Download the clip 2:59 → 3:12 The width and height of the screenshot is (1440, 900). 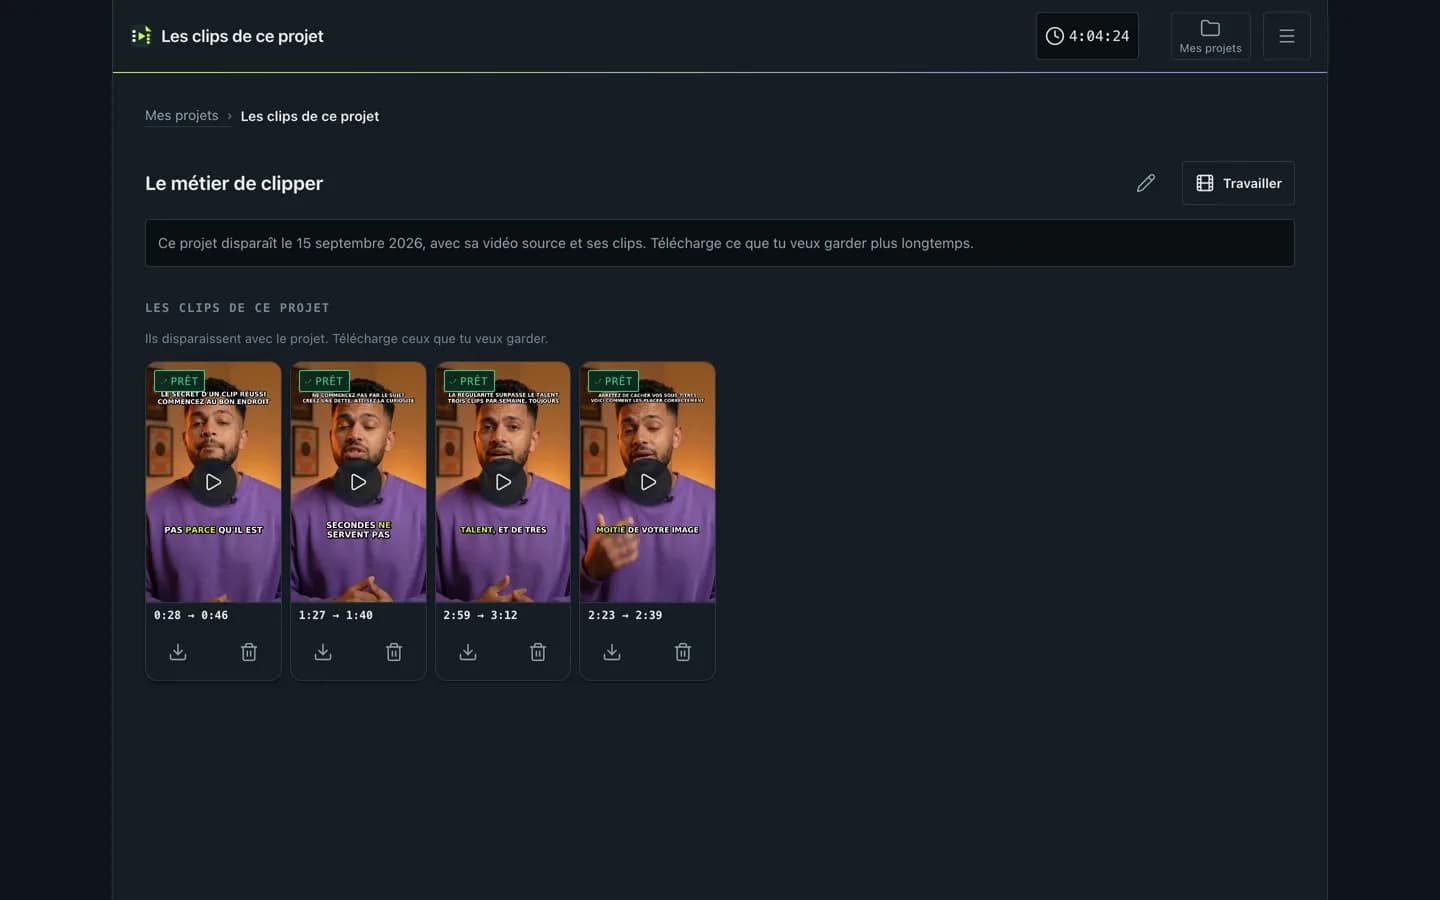(467, 652)
